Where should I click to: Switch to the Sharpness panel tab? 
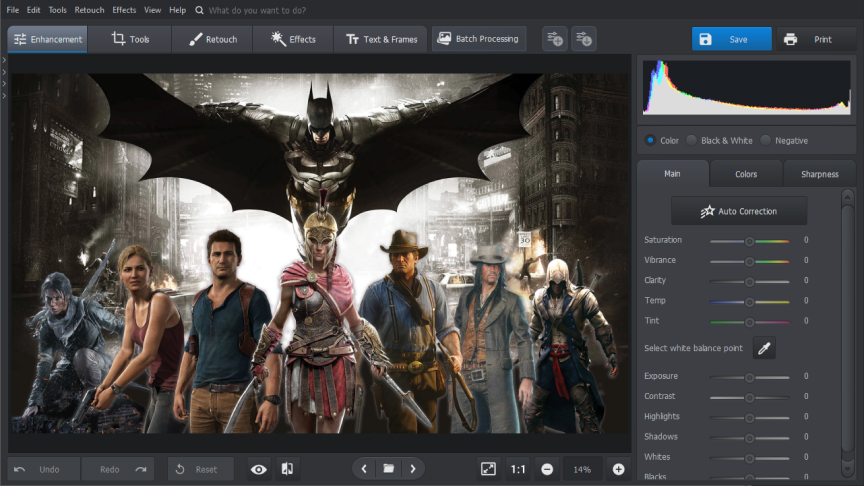pyautogui.click(x=819, y=174)
